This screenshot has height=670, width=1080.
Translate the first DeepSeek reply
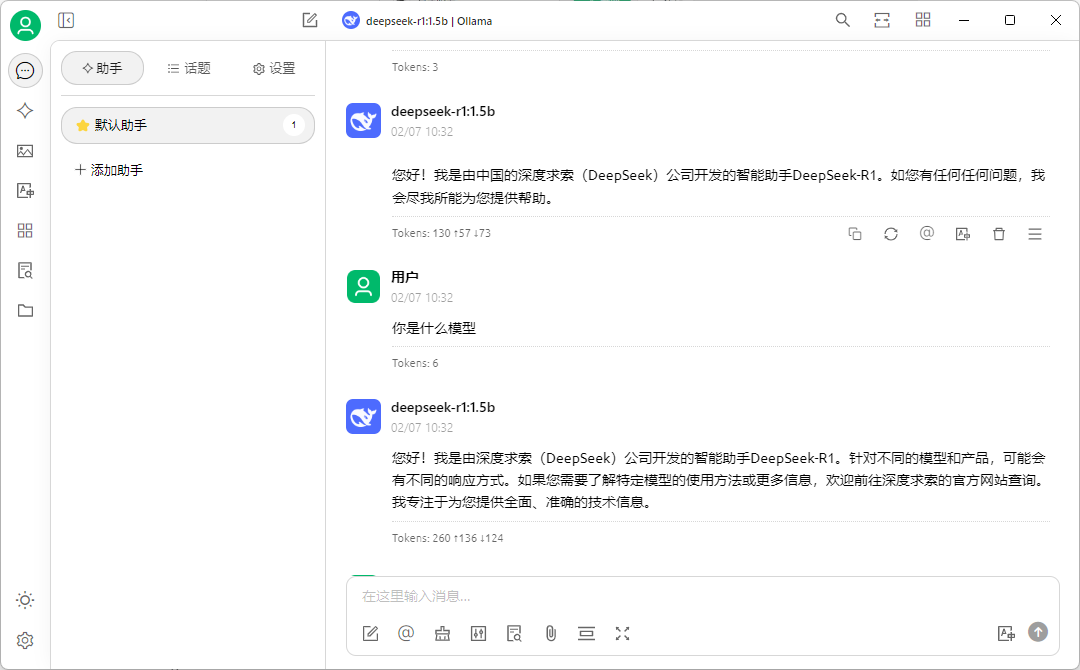(963, 234)
